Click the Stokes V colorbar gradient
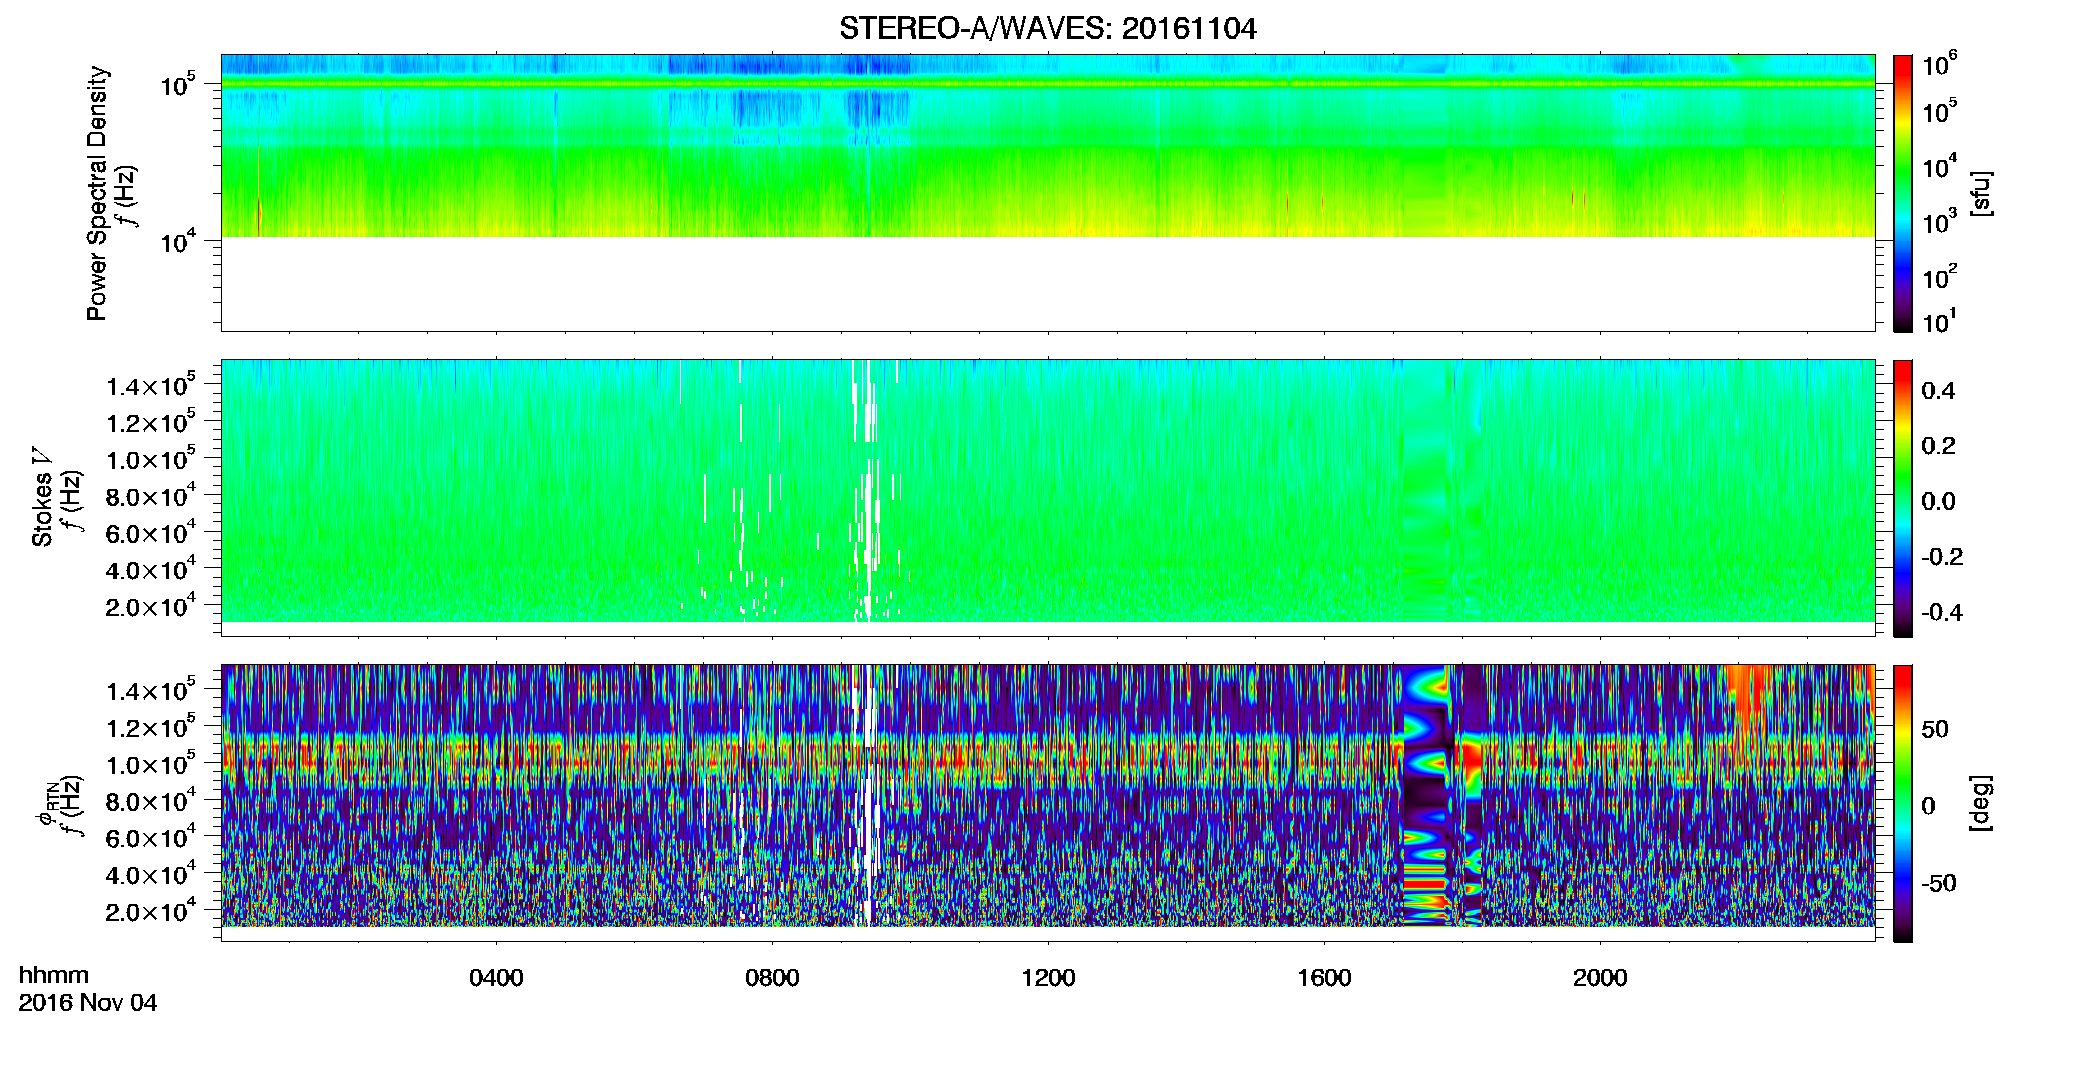The image size is (2096, 1080). pos(1903,498)
